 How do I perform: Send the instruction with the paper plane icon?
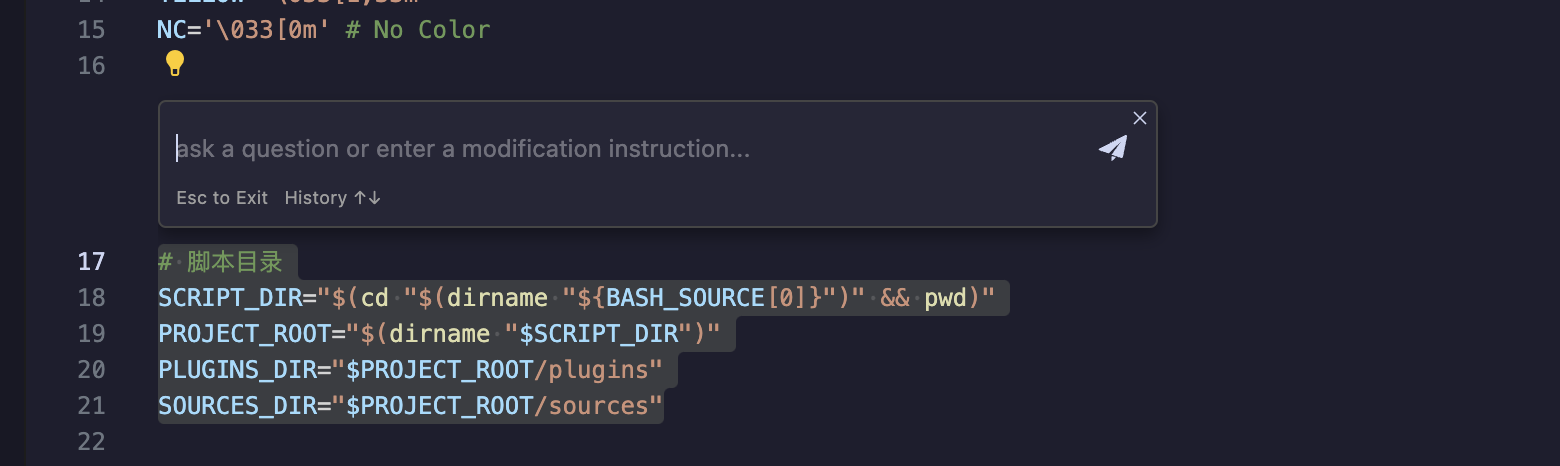1113,148
